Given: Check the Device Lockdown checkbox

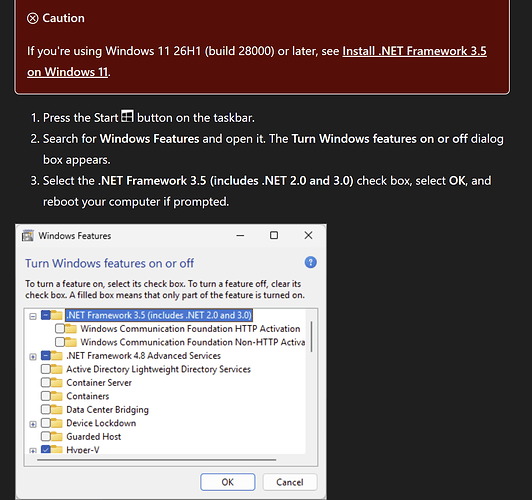Looking at the screenshot, I should tap(46, 423).
